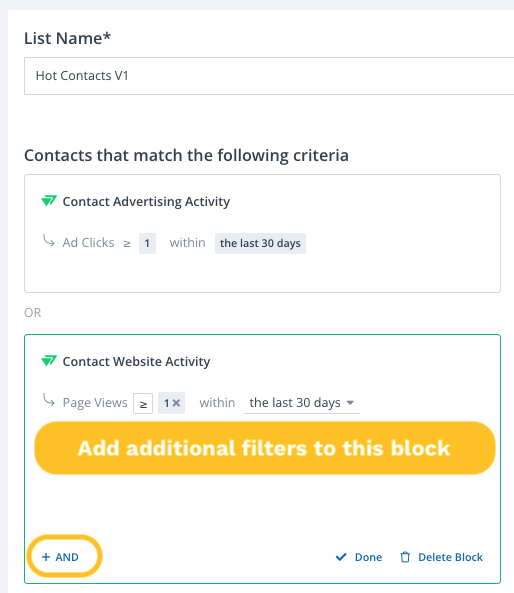This screenshot has height=593, width=514.
Task: Add an AND filter to this block
Action: pos(61,557)
